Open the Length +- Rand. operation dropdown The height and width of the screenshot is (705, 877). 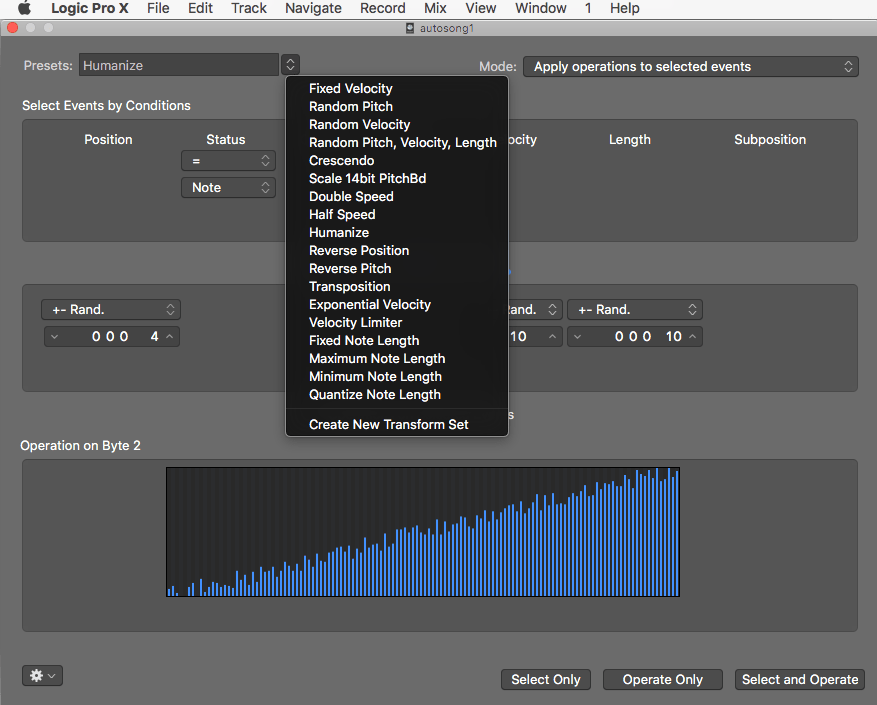(635, 309)
